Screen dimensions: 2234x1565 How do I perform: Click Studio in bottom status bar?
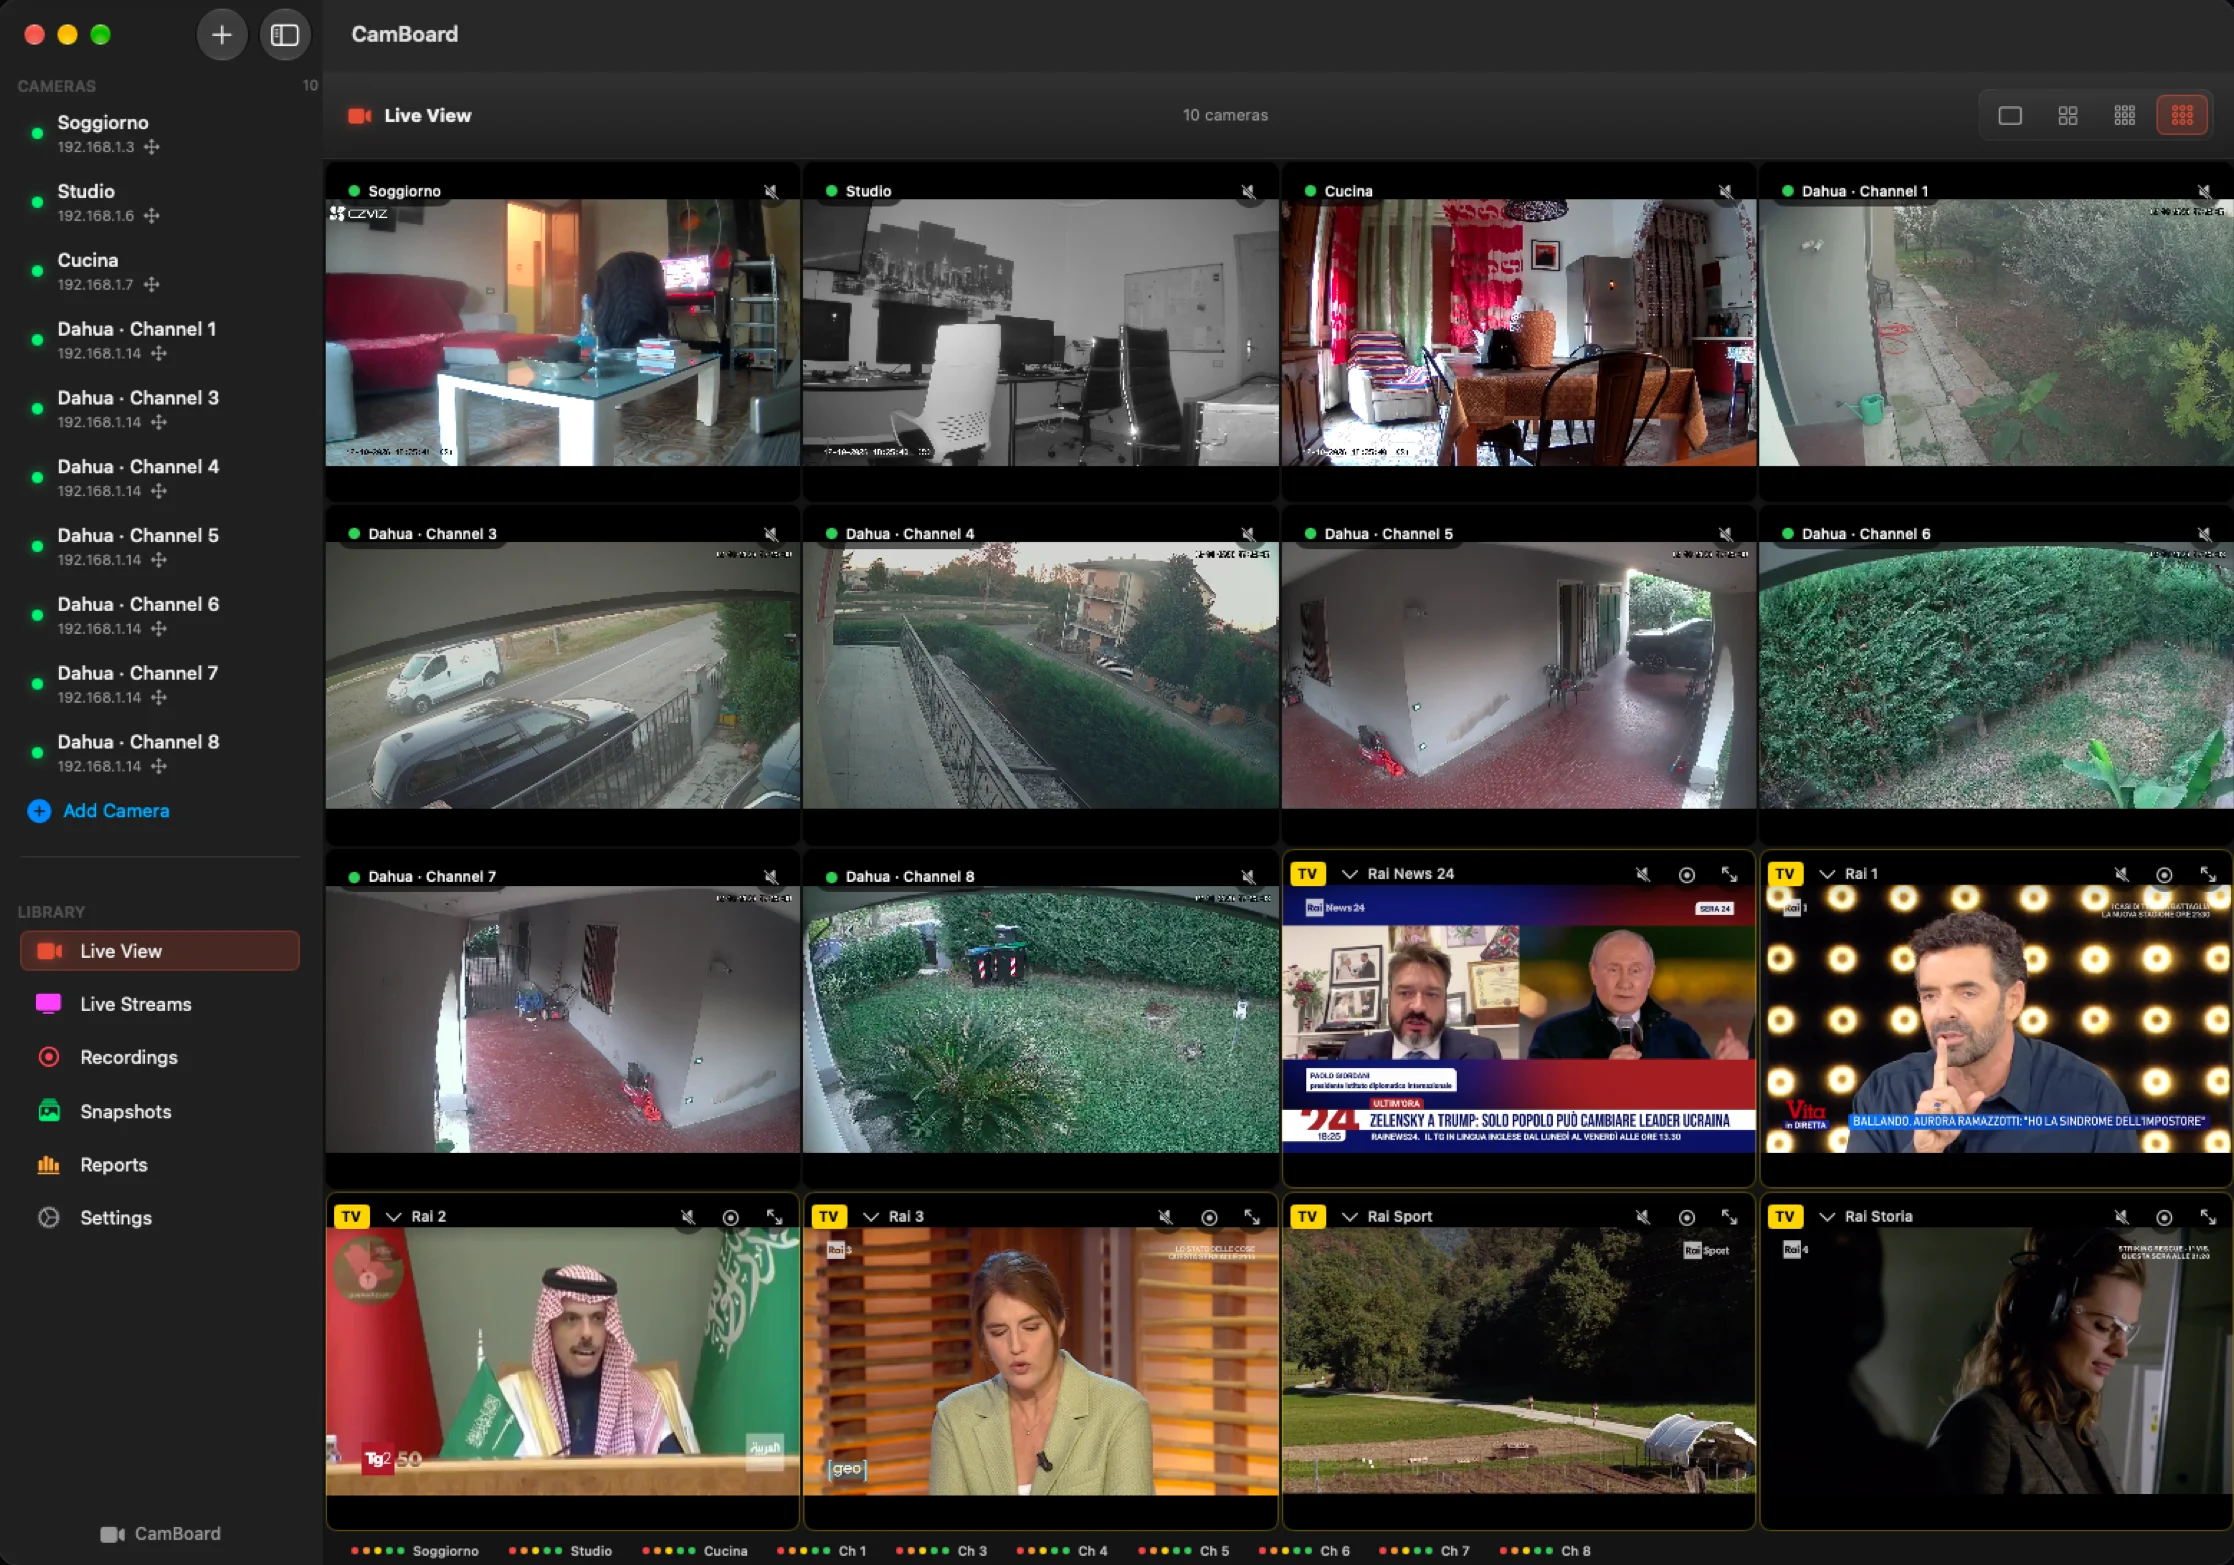coord(560,1551)
